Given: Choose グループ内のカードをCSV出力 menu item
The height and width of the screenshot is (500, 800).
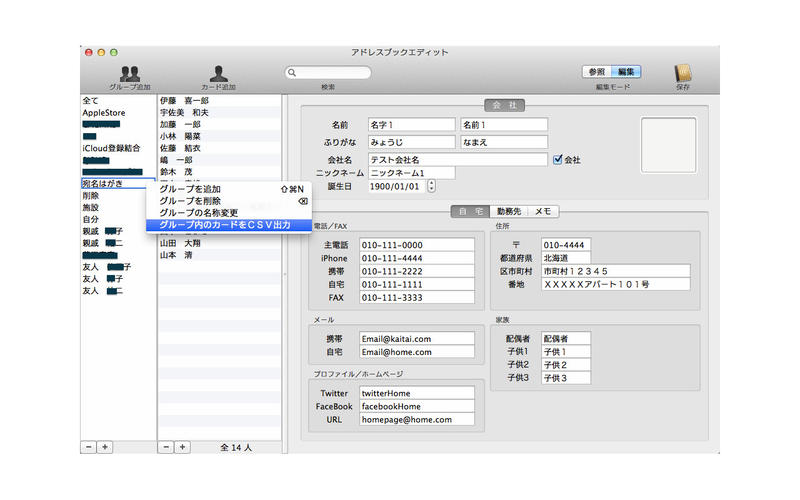Looking at the screenshot, I should (229, 225).
